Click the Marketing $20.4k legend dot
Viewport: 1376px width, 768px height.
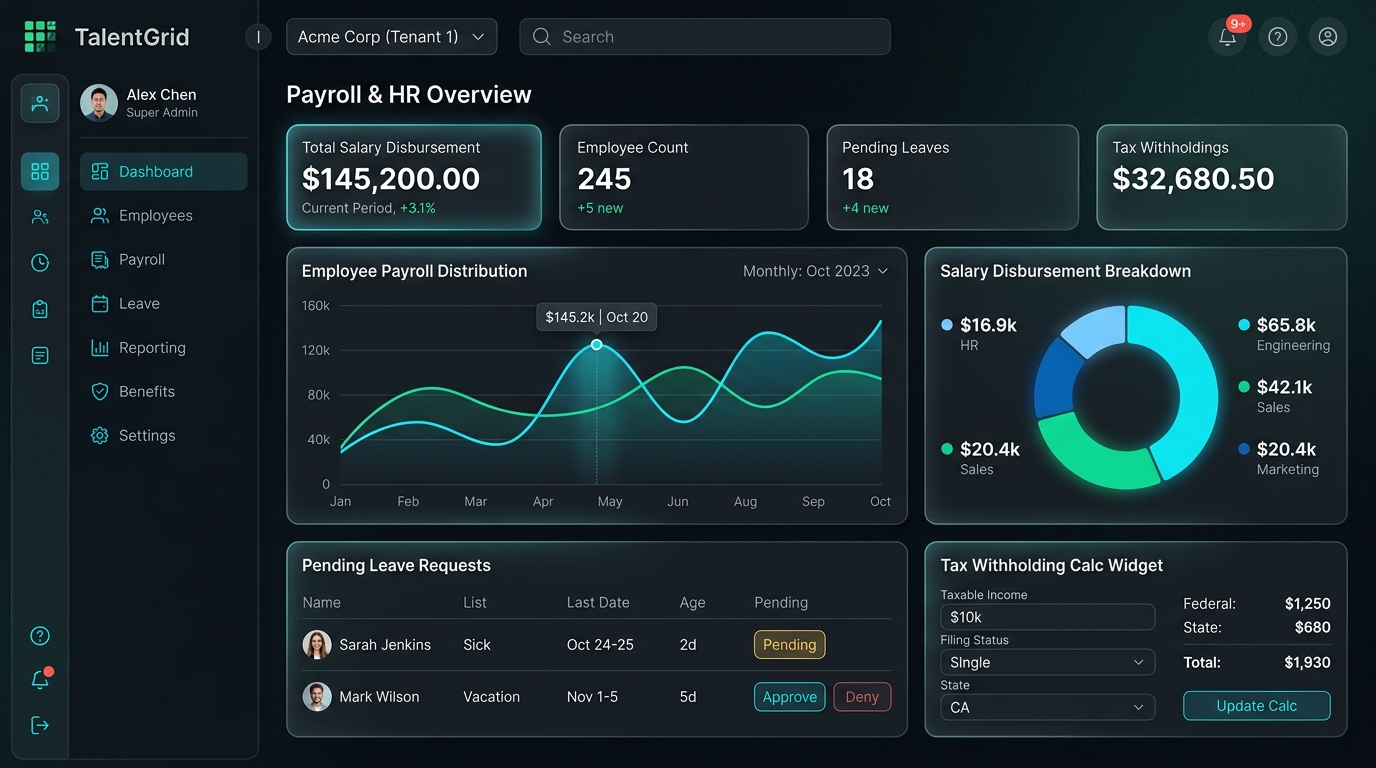point(1244,449)
